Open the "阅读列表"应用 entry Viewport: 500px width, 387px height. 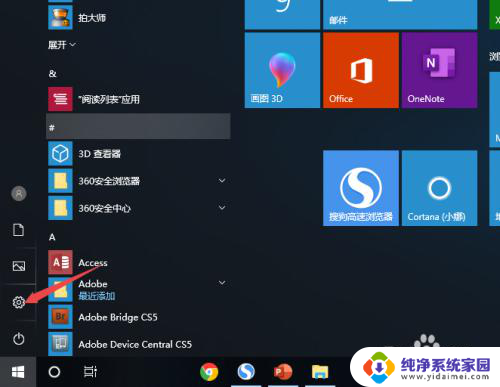point(138,99)
